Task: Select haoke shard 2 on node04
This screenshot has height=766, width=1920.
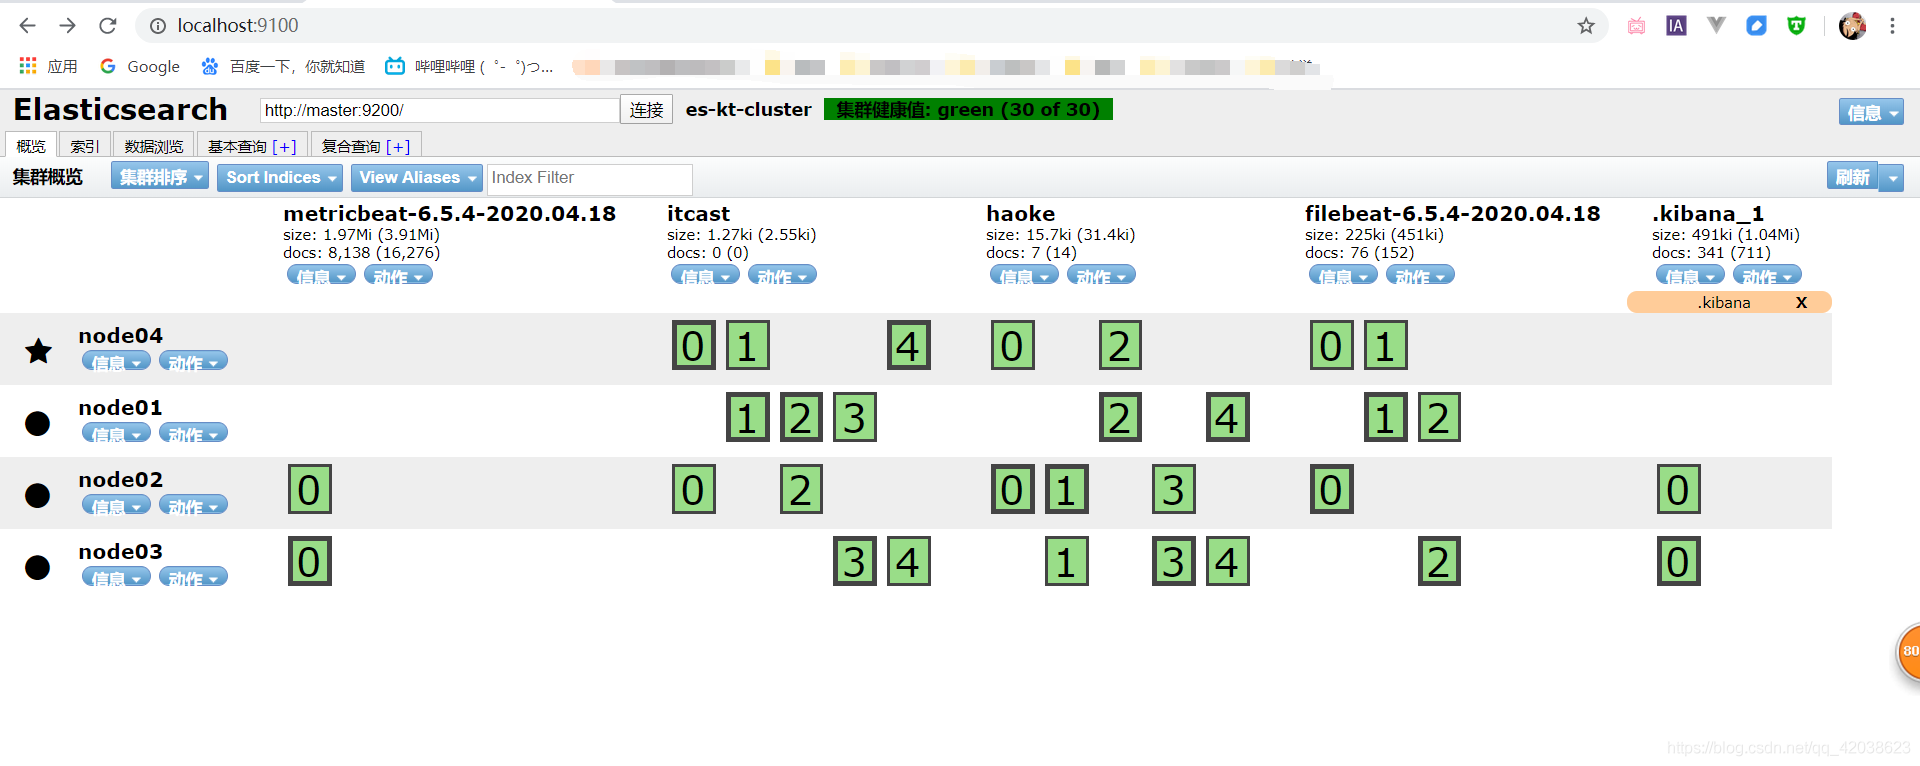Action: tap(1120, 345)
